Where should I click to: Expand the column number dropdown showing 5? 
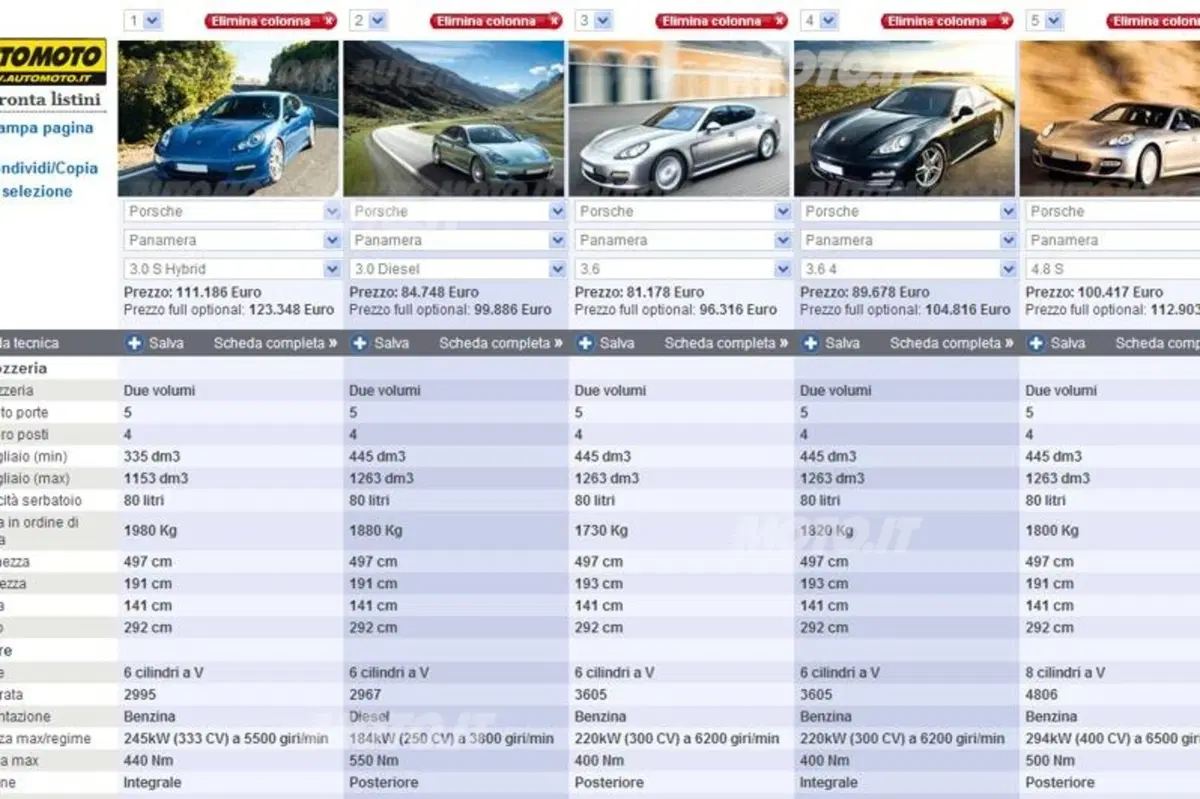click(1045, 20)
